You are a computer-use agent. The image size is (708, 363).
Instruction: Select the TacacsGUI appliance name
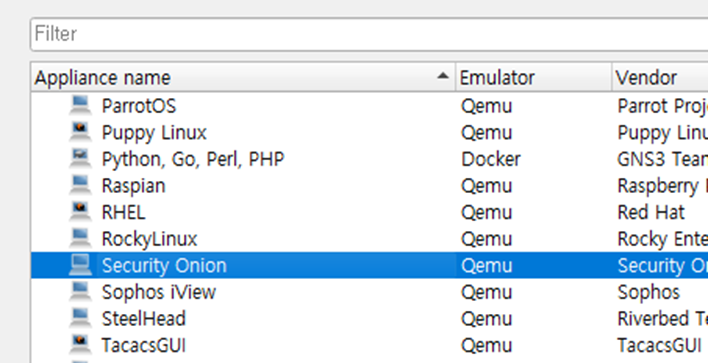pos(144,345)
